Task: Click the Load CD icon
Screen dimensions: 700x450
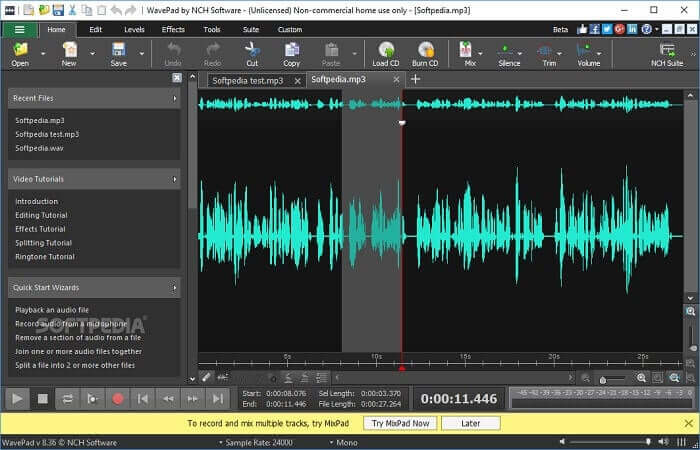Action: pos(386,50)
